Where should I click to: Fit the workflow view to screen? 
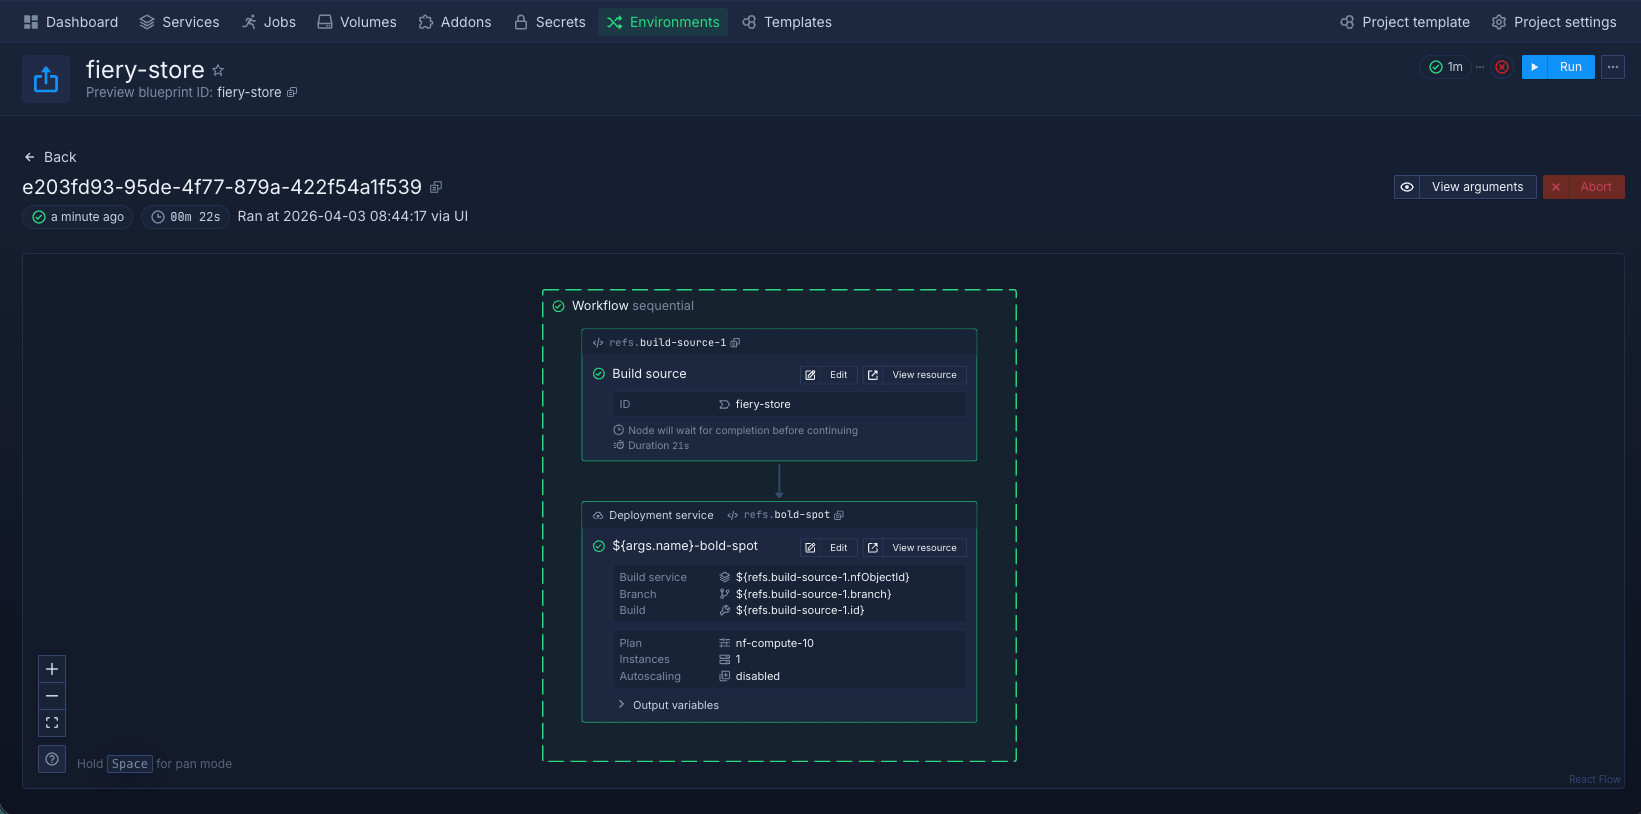[x=52, y=723]
